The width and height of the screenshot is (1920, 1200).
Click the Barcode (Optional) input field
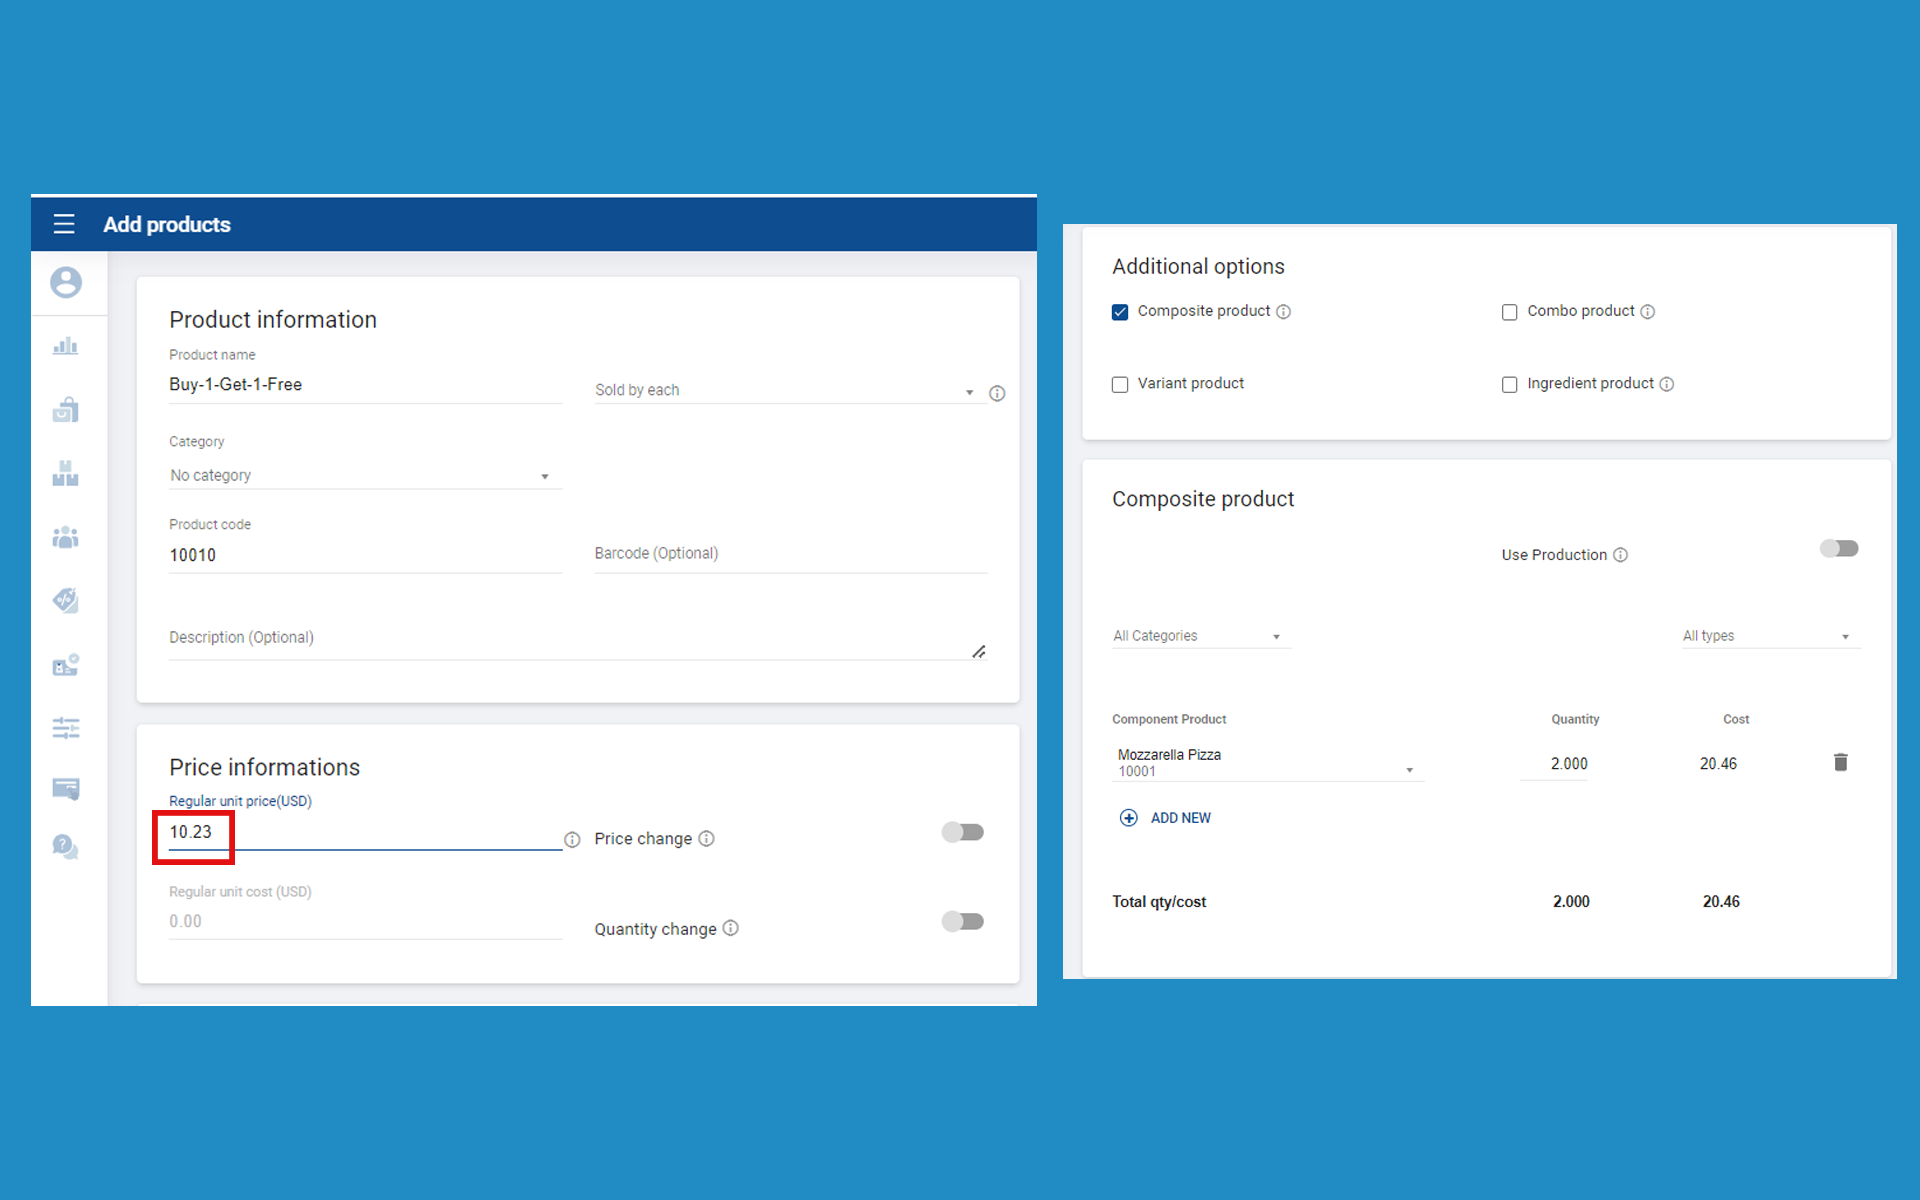click(789, 554)
